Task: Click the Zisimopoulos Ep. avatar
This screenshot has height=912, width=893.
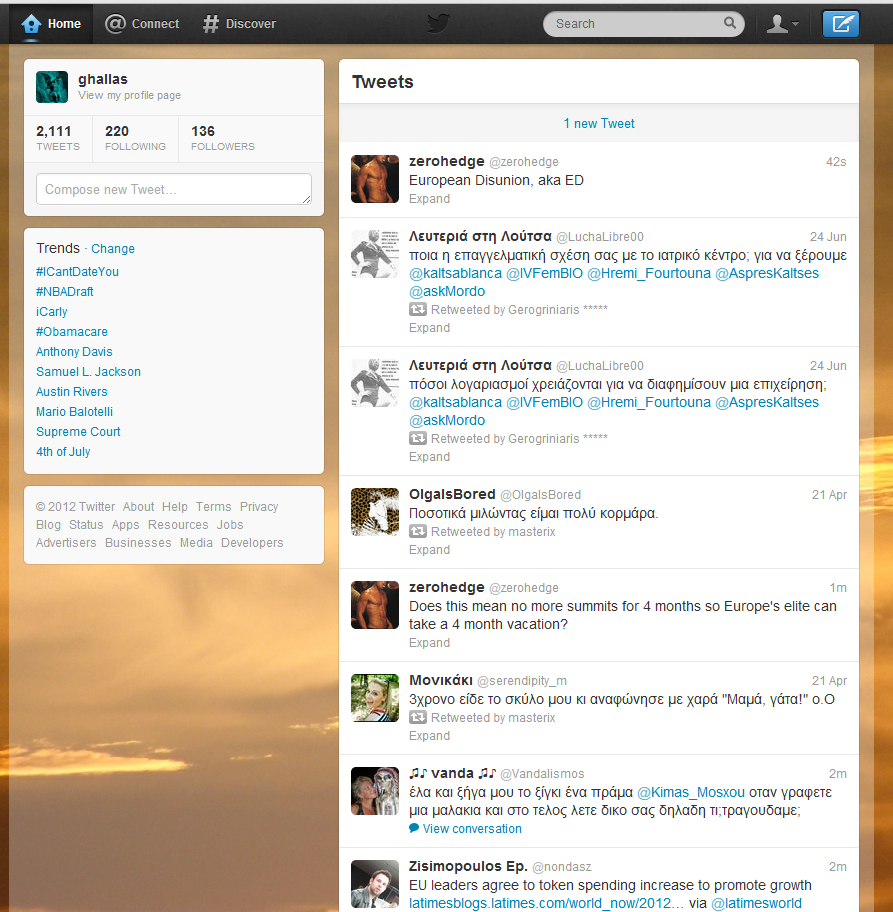Action: pos(375,884)
